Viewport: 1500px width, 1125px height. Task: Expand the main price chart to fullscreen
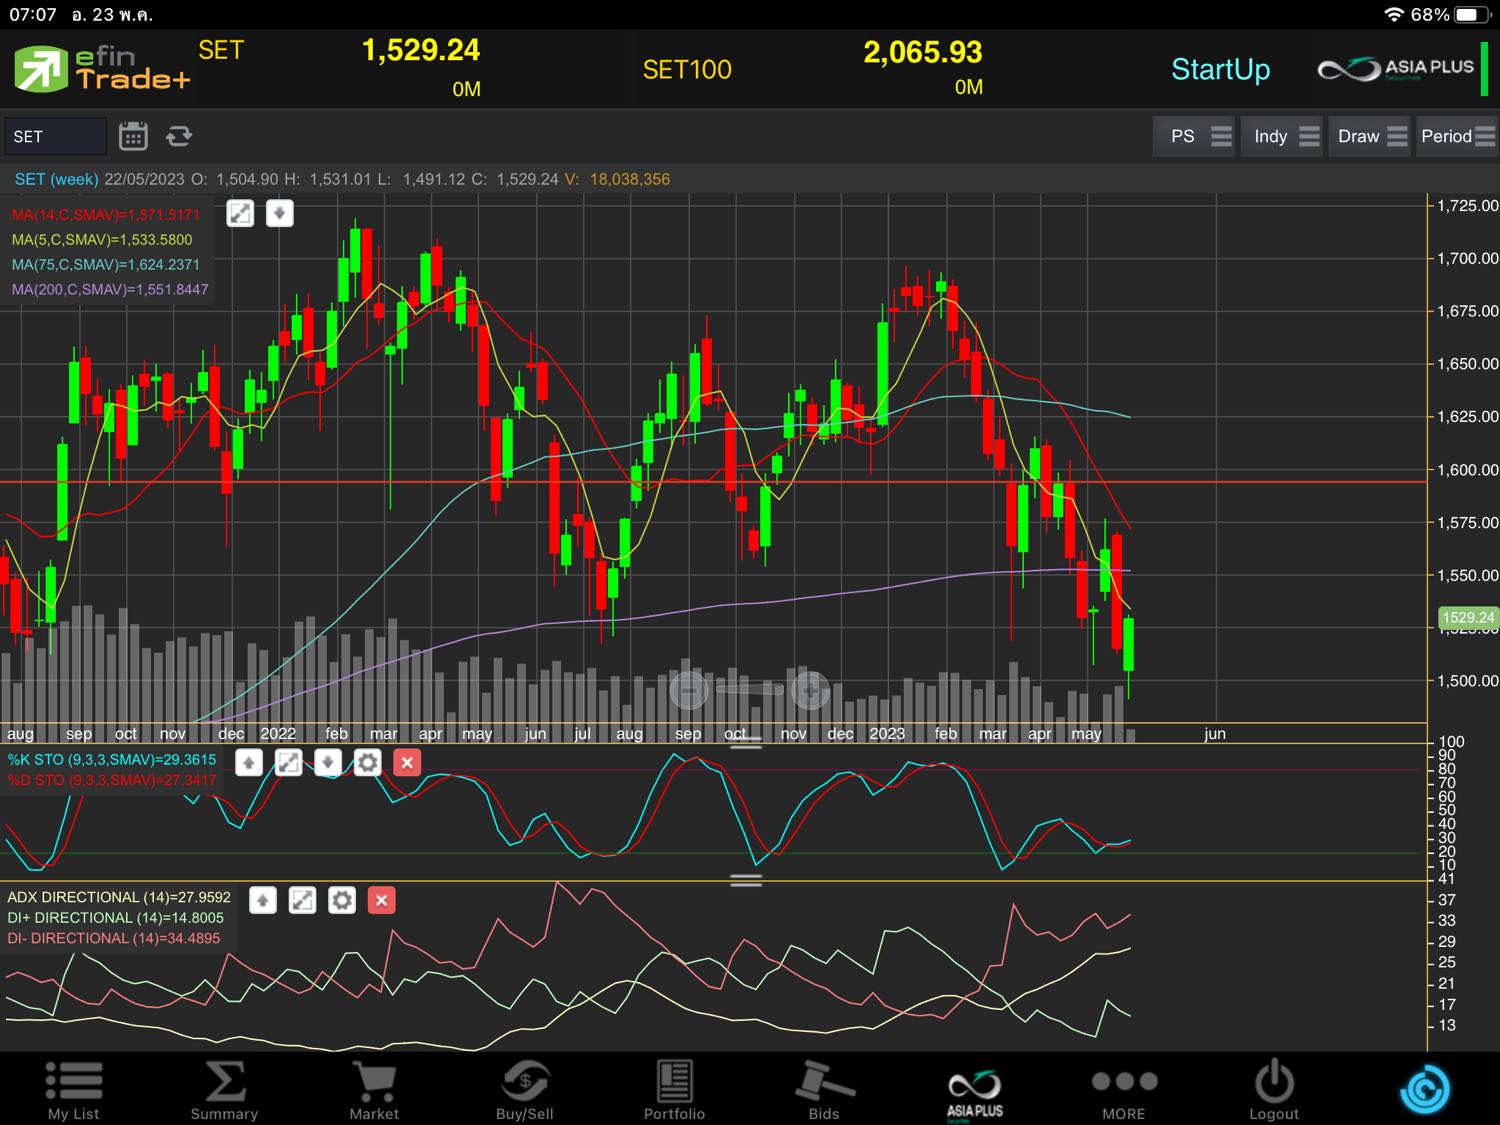click(x=240, y=213)
